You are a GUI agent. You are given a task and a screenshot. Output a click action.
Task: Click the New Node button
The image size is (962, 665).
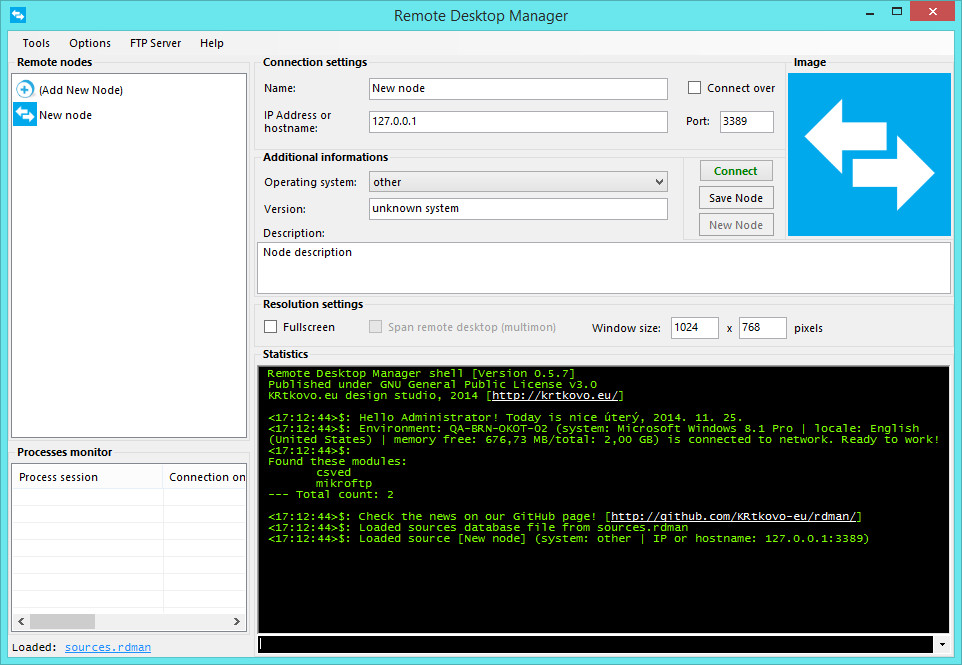click(736, 225)
